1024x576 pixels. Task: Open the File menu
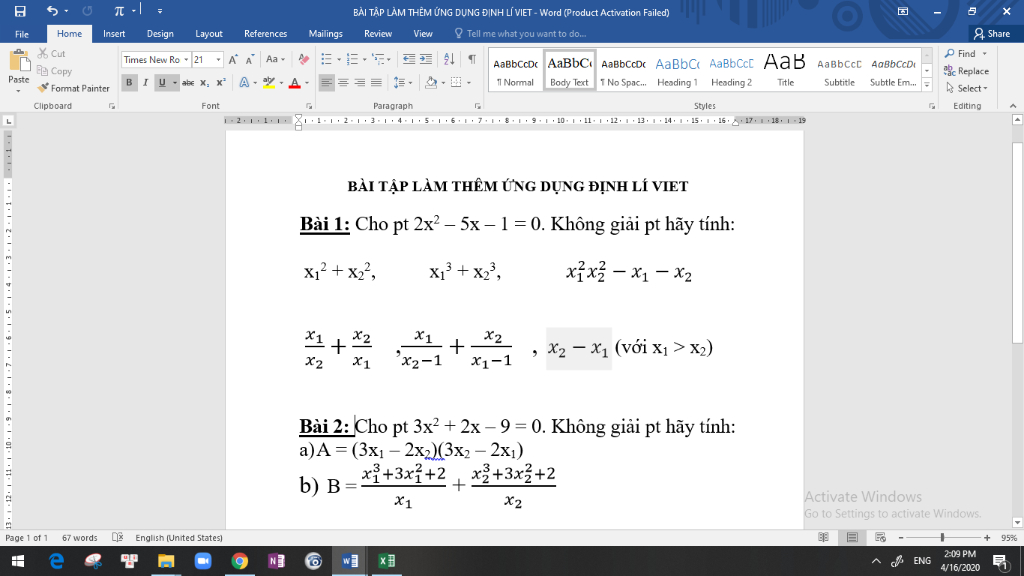pyautogui.click(x=22, y=34)
